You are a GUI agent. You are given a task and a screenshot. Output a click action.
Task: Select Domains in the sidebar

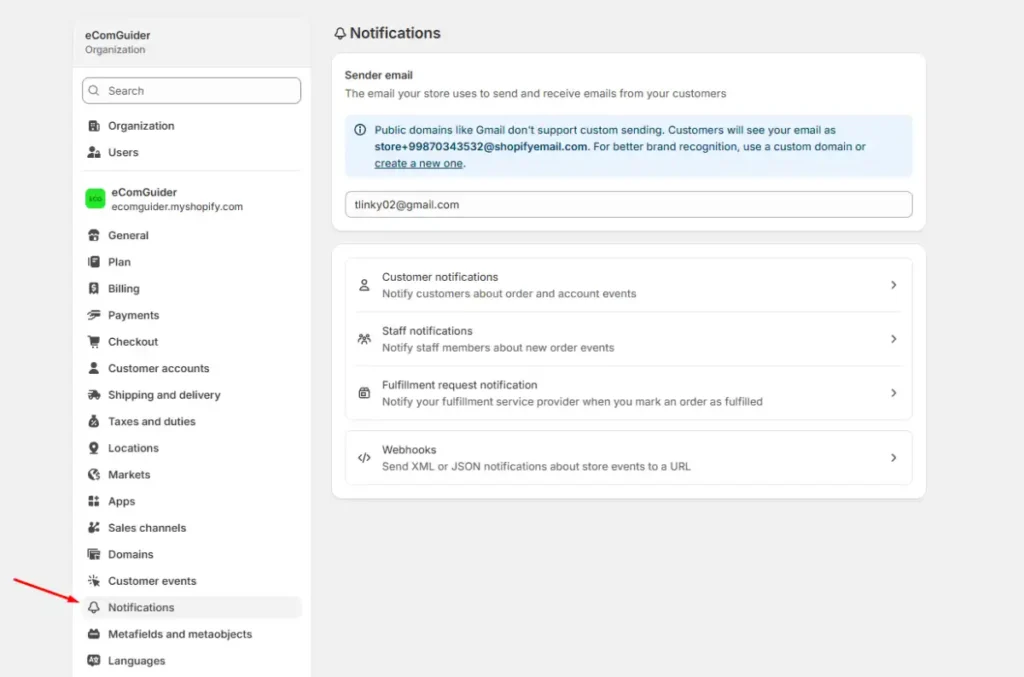click(191, 554)
